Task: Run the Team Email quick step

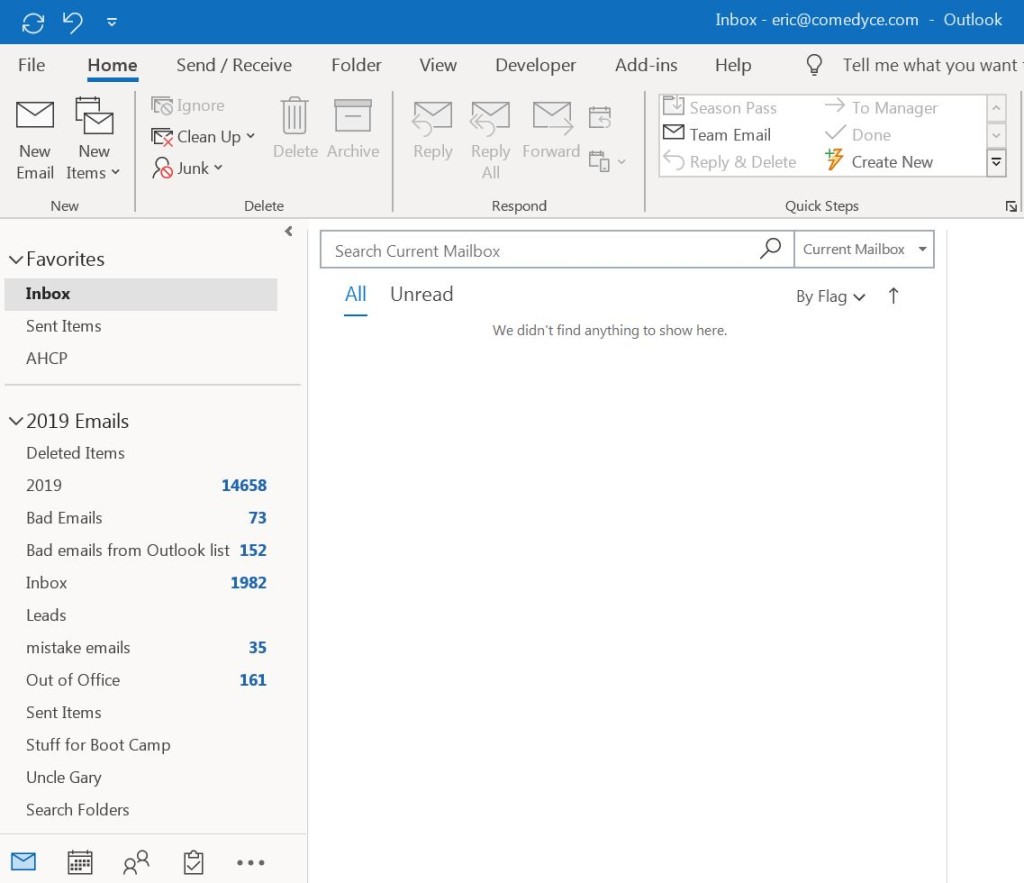Action: 727,134
